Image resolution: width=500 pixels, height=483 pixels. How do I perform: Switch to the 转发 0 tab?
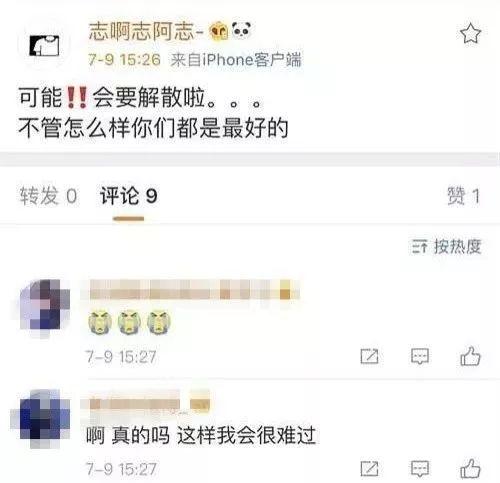(x=48, y=196)
